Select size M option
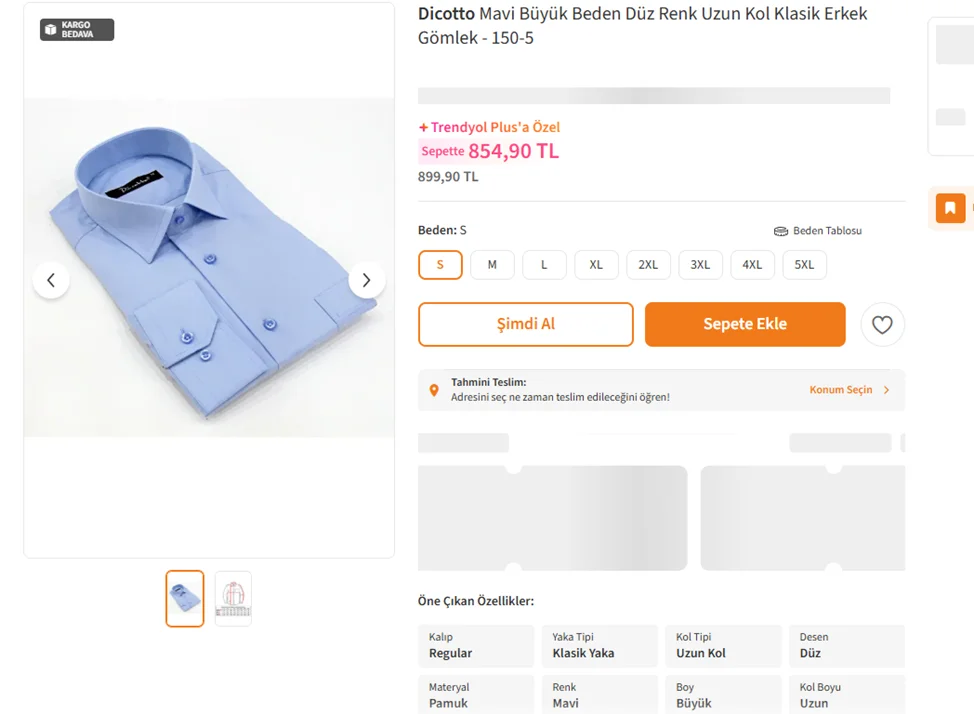The width and height of the screenshot is (974, 714). pyautogui.click(x=492, y=265)
